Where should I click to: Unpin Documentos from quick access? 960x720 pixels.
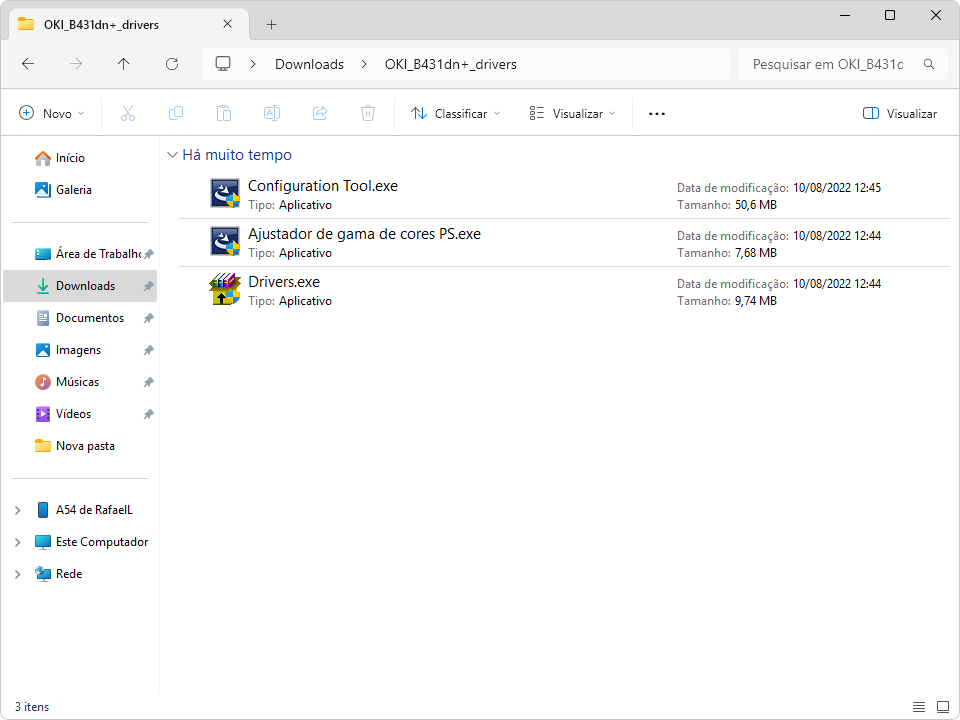click(x=148, y=318)
